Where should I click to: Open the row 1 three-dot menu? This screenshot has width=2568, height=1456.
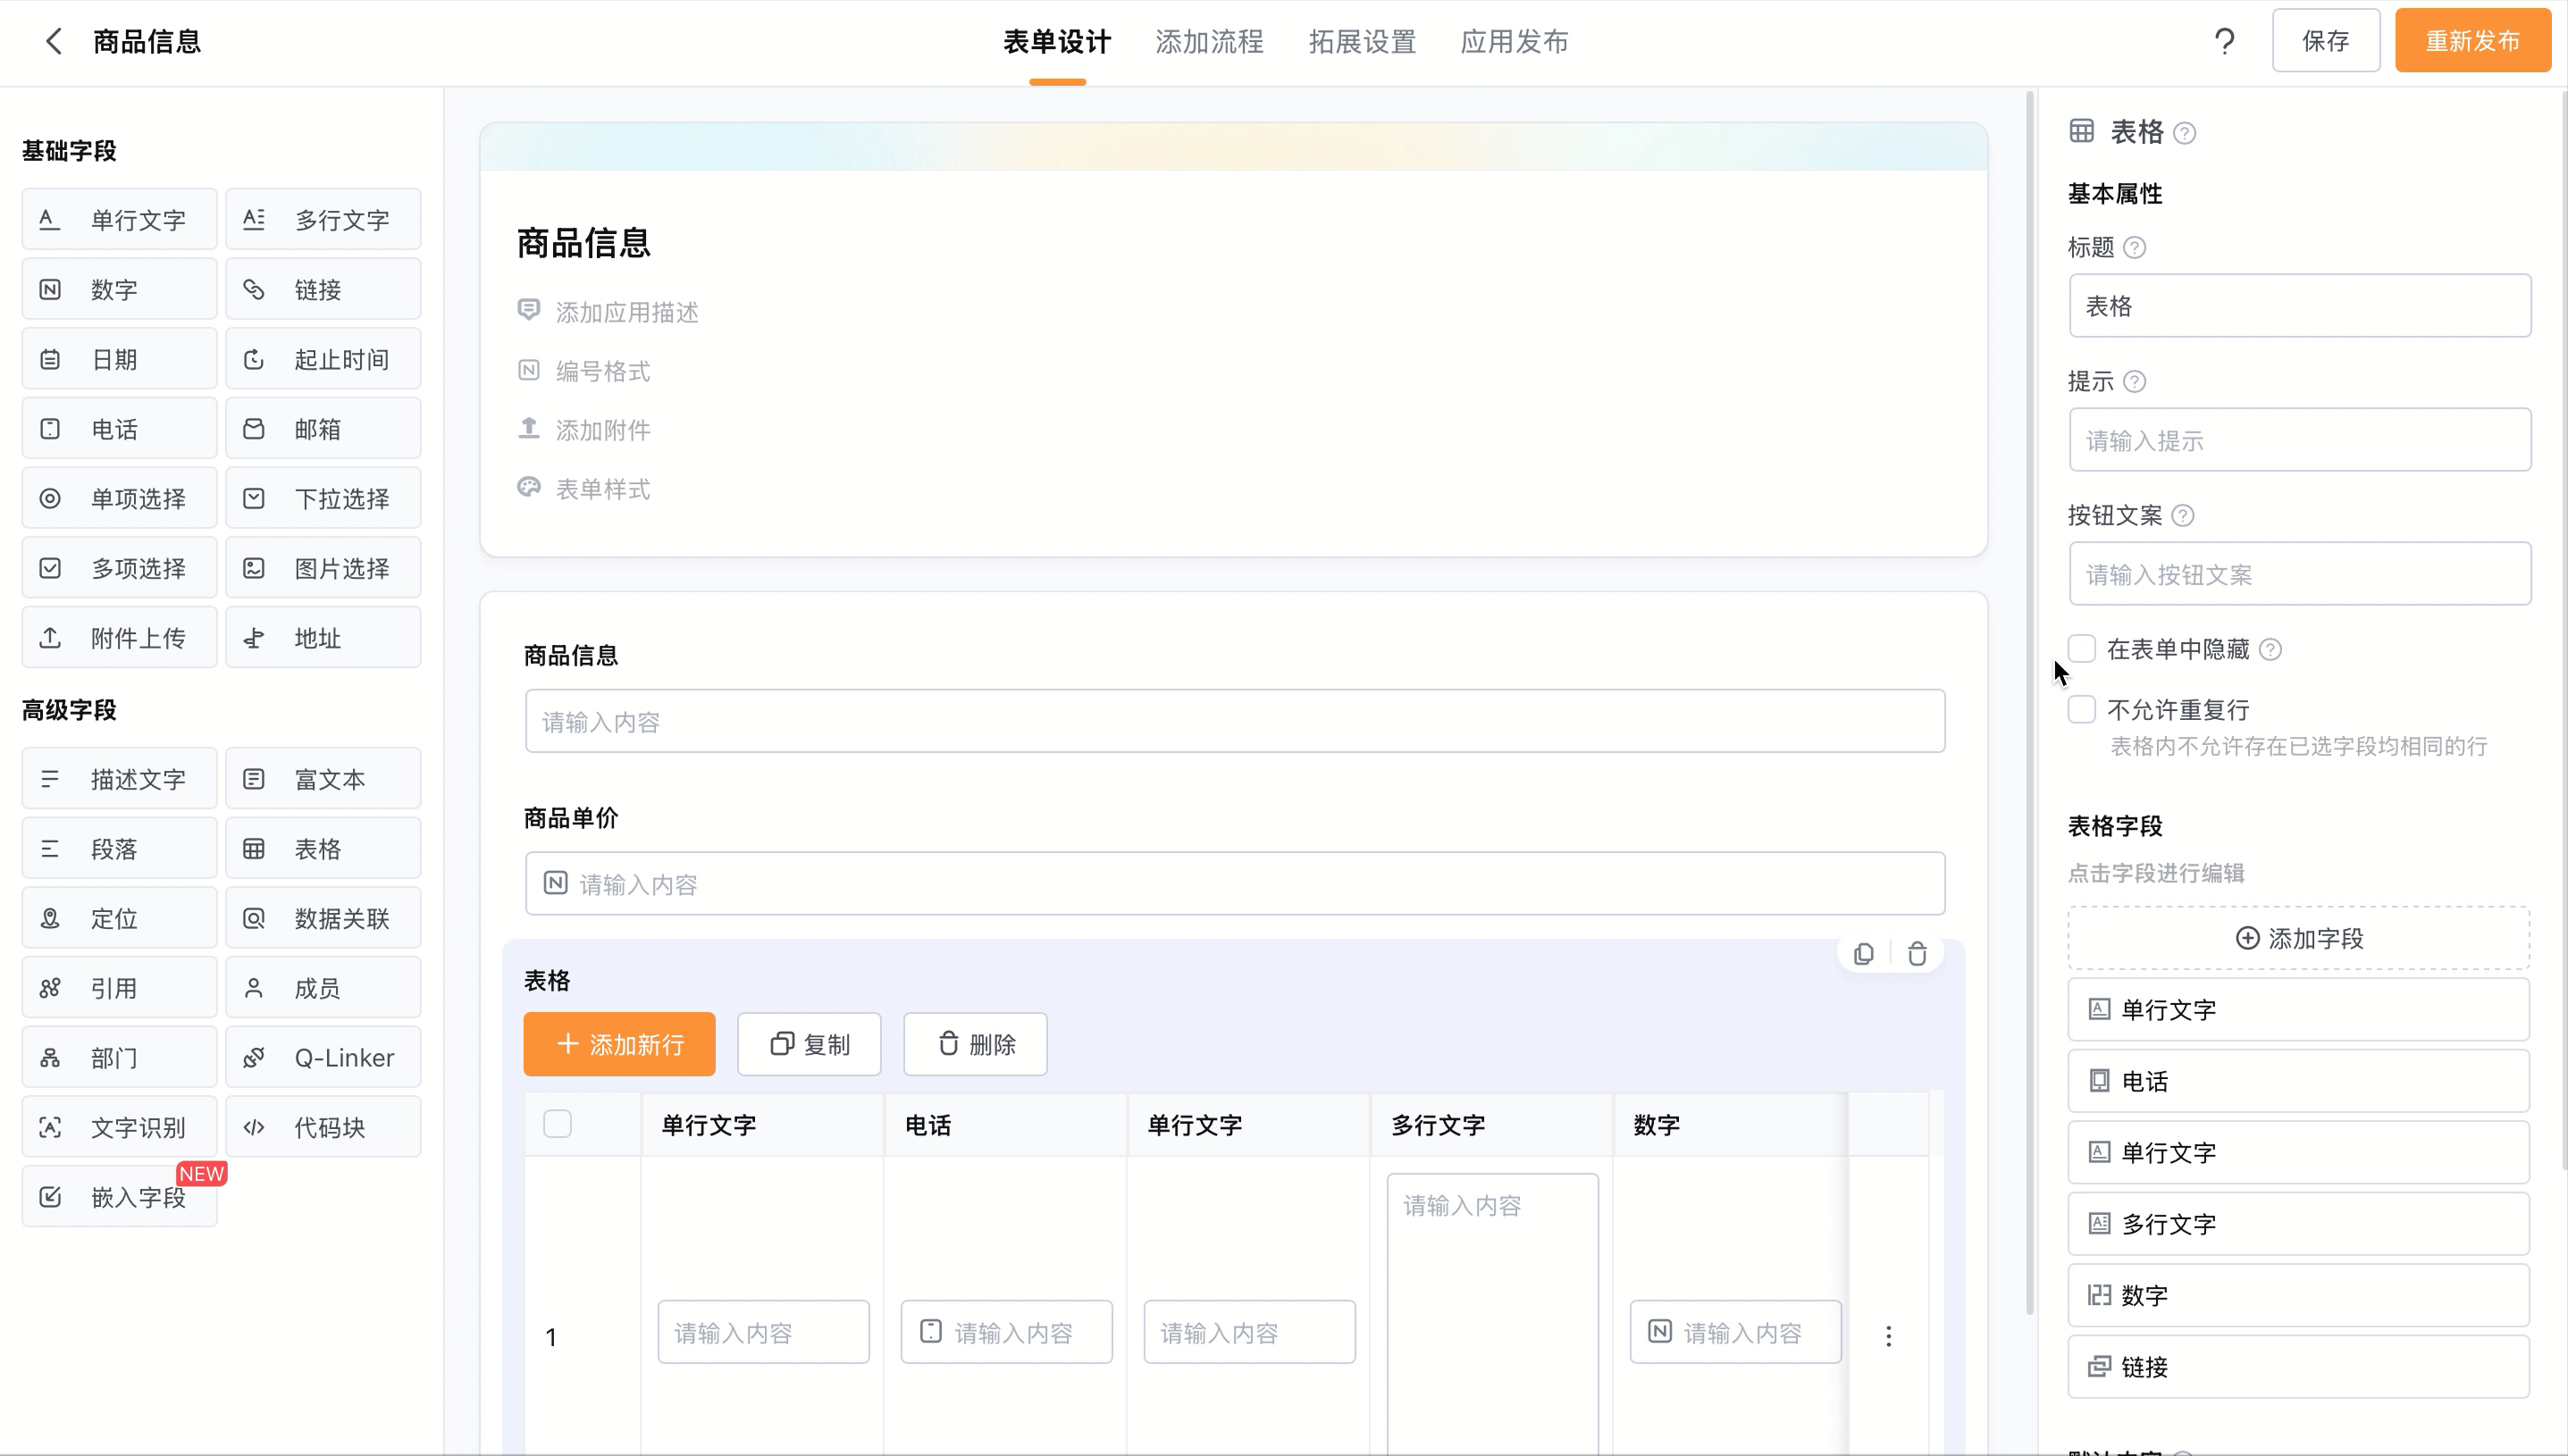click(x=1888, y=1336)
